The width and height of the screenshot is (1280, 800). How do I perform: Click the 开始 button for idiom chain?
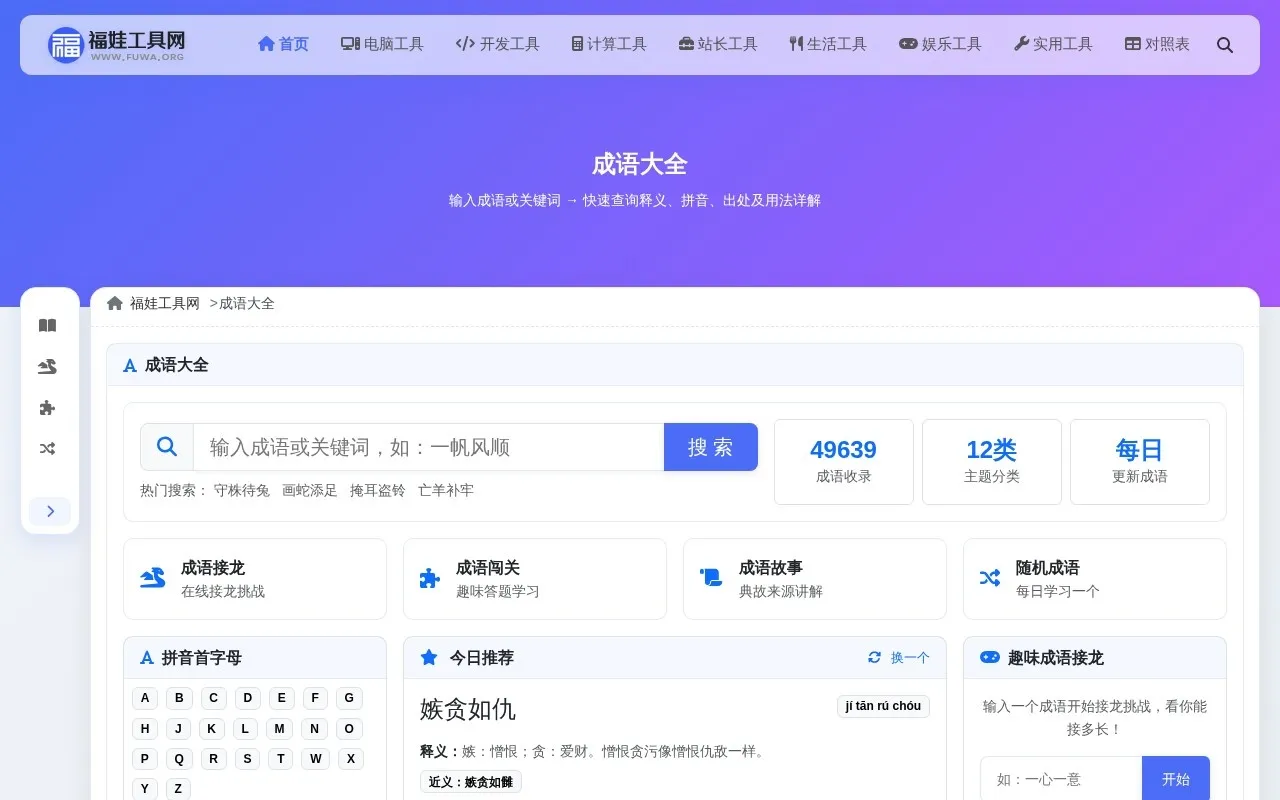(1176, 779)
